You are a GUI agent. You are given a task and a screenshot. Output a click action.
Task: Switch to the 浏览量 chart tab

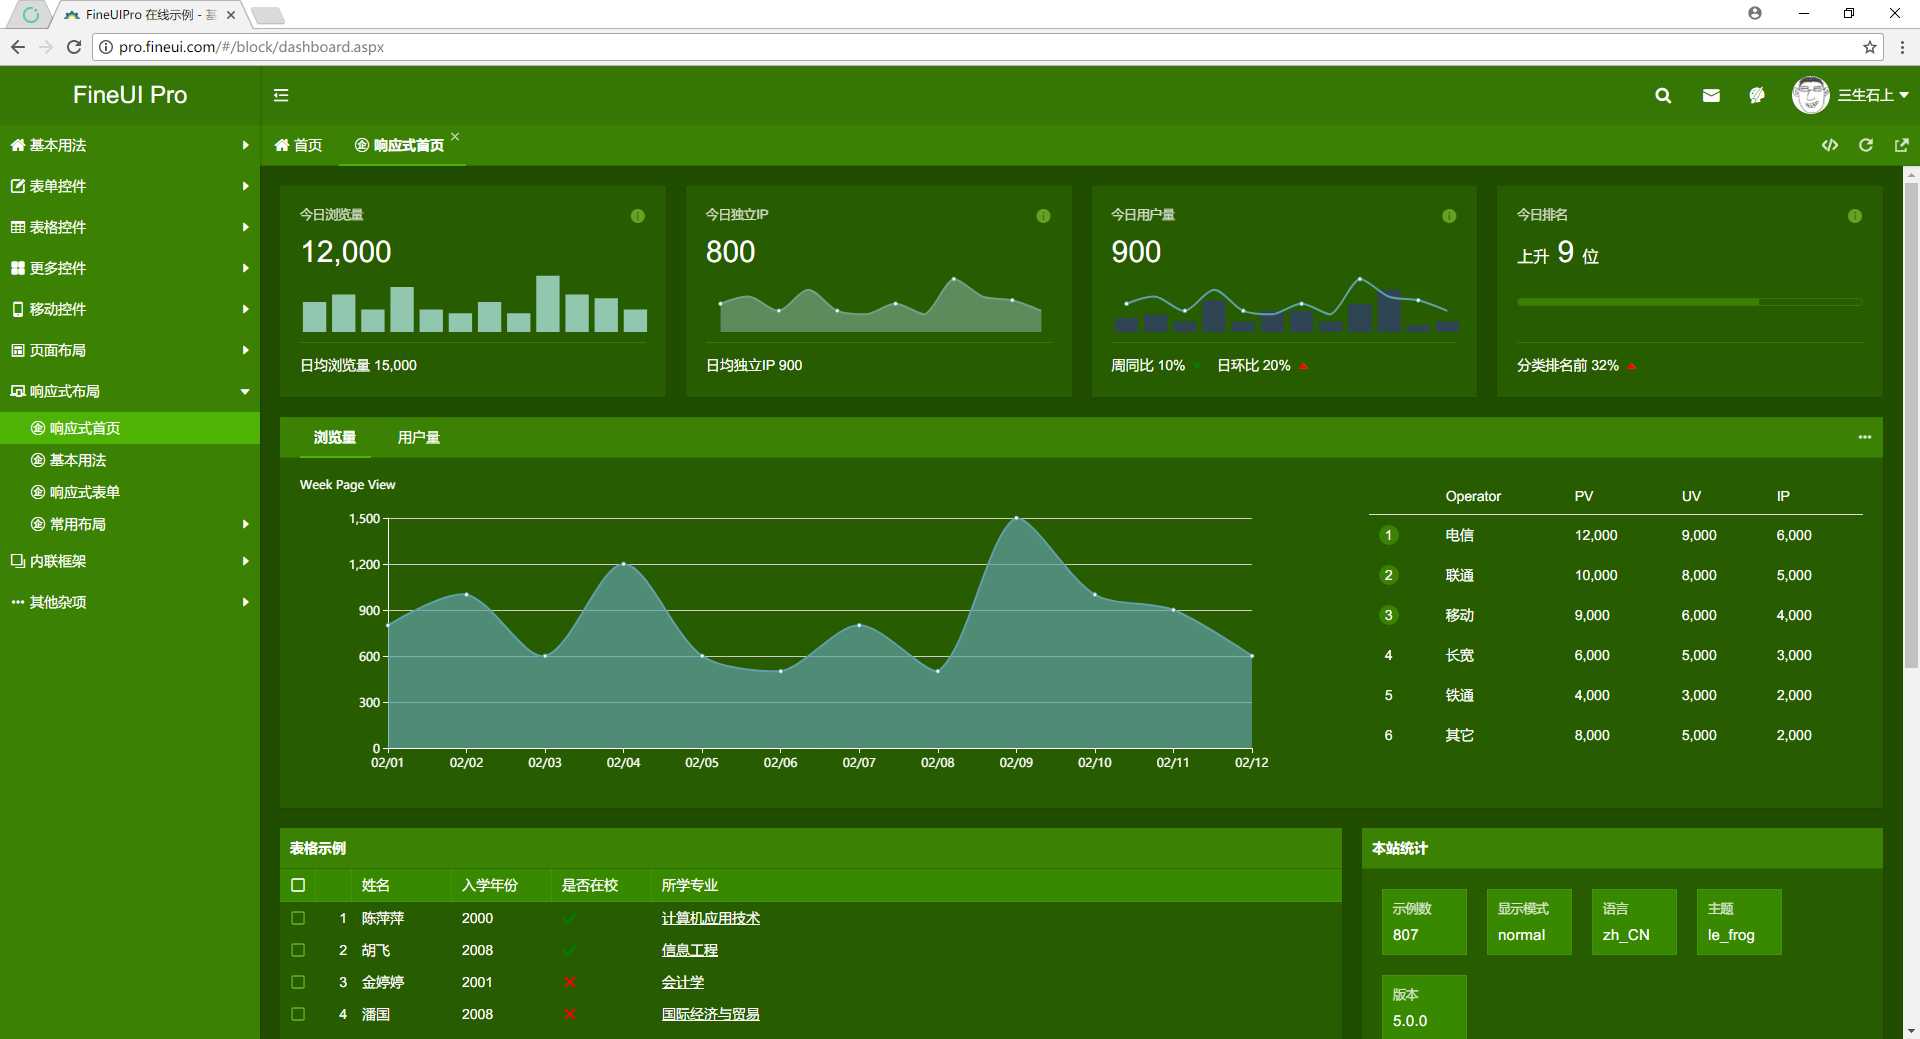tap(335, 437)
